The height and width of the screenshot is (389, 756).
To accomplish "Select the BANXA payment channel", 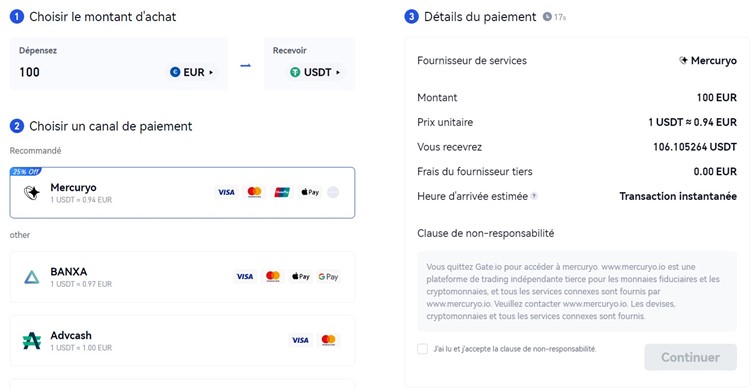I will click(182, 277).
